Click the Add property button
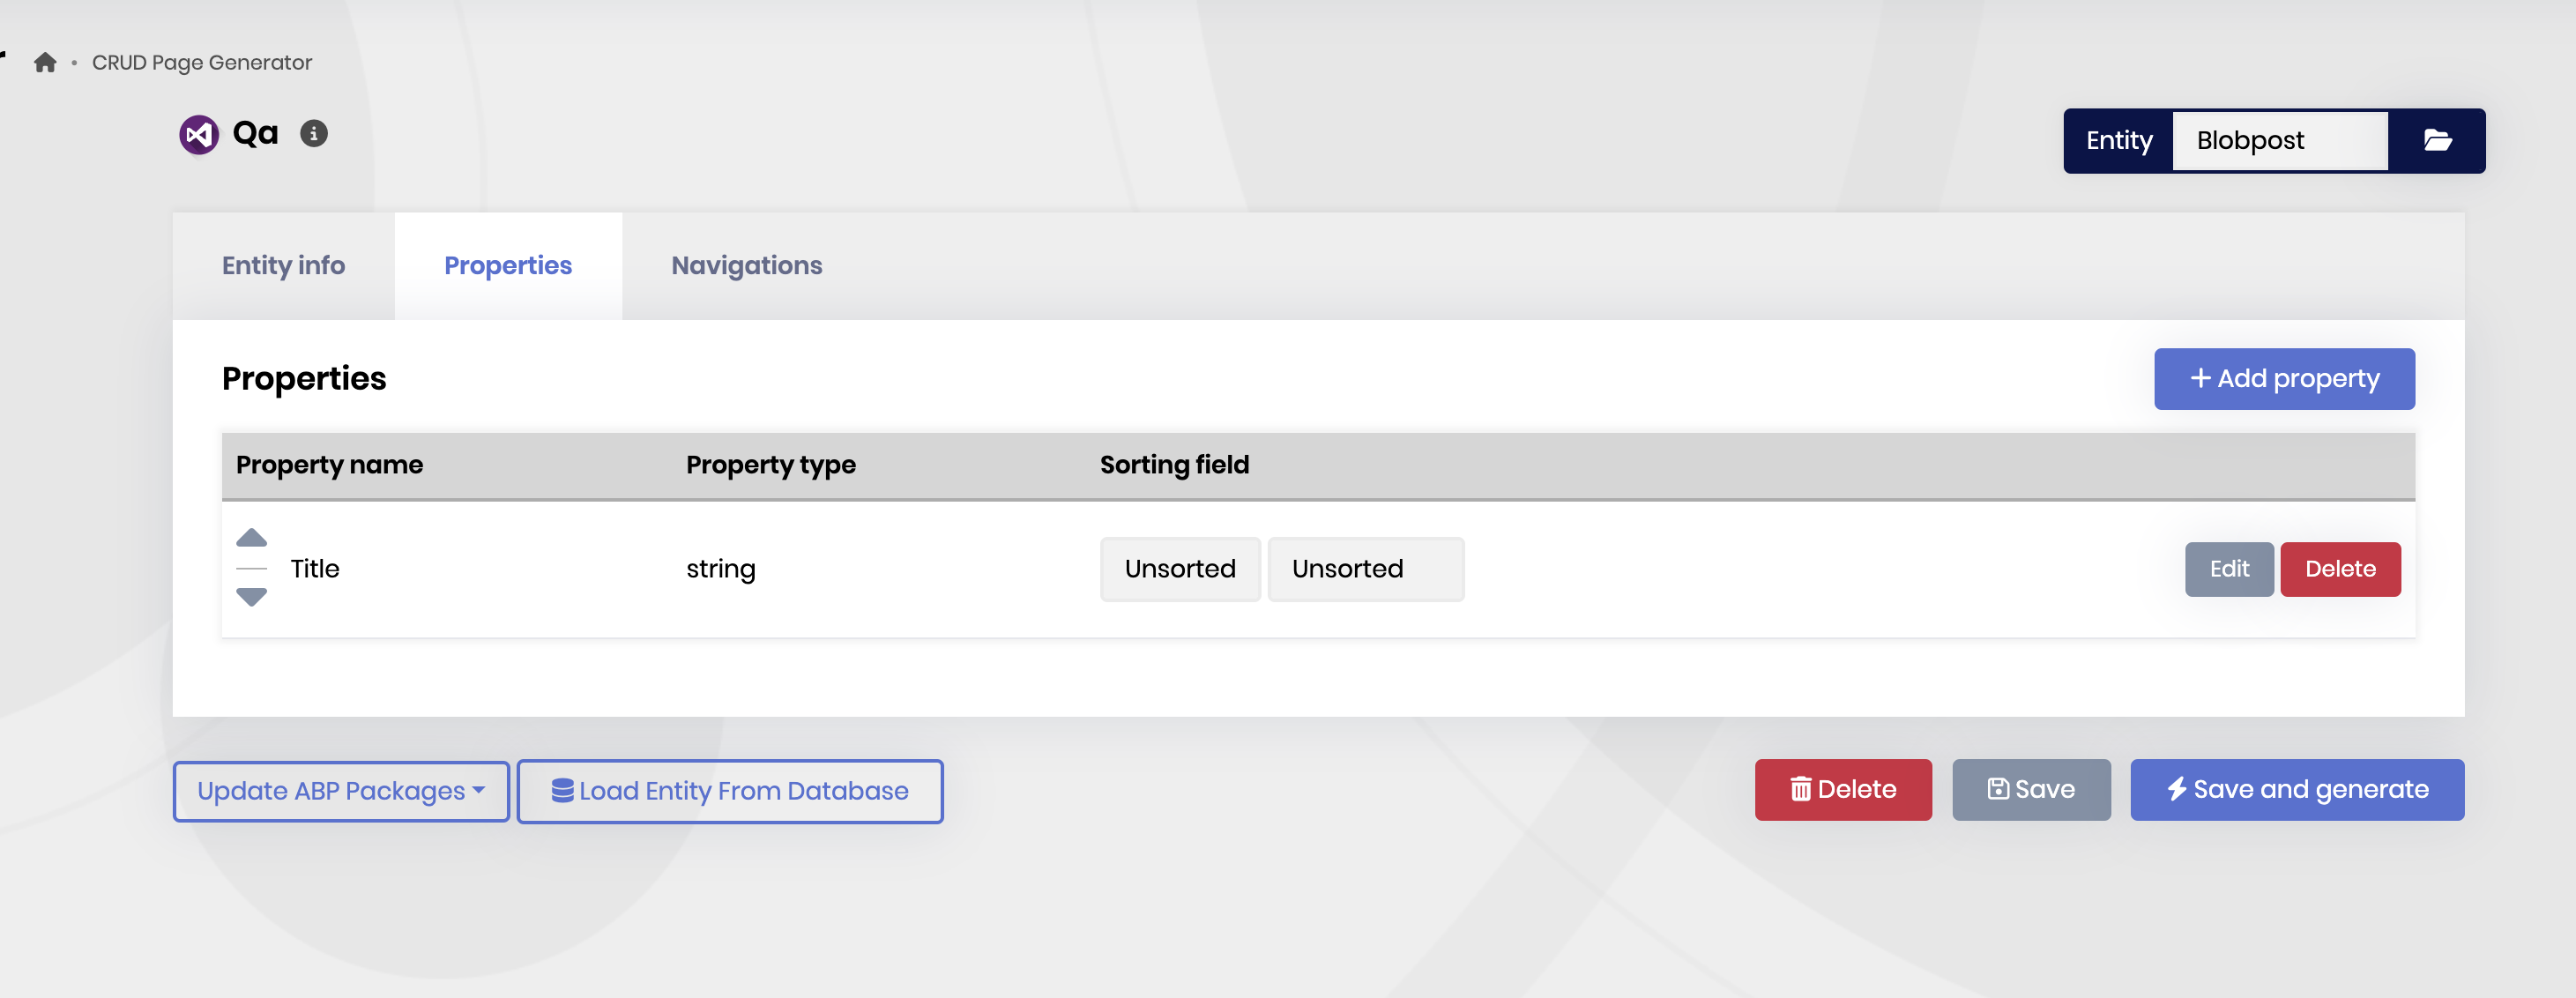This screenshot has height=998, width=2576. [x=2284, y=379]
